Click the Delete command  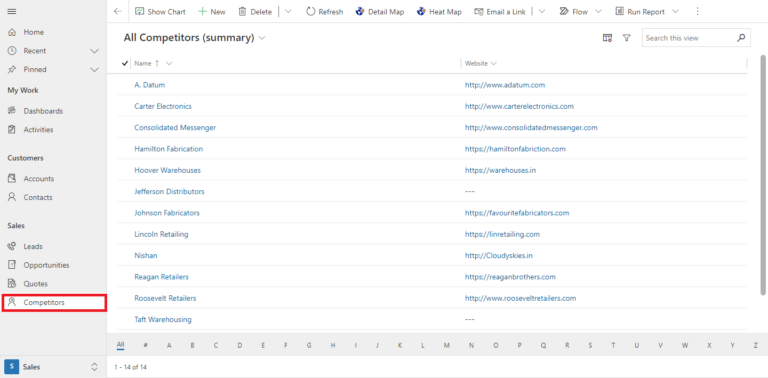(x=255, y=12)
